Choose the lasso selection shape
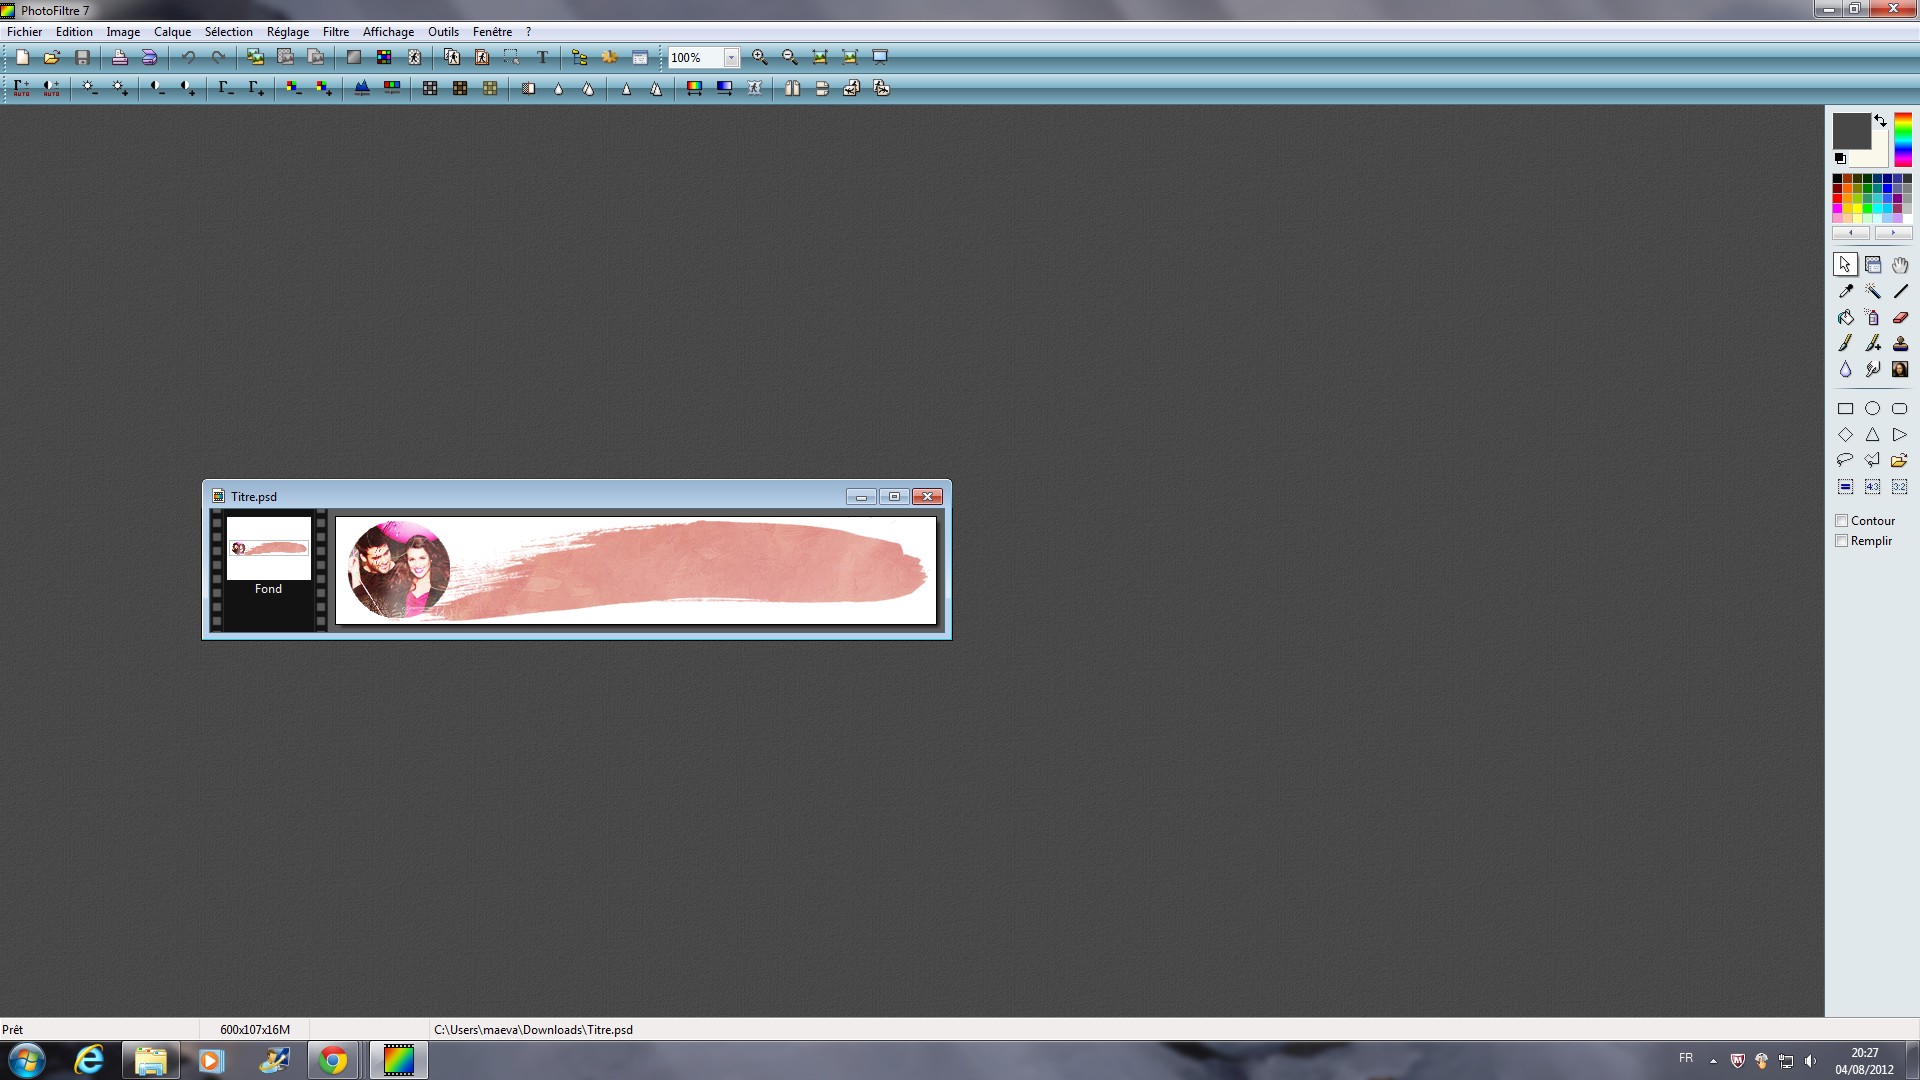 [1845, 460]
